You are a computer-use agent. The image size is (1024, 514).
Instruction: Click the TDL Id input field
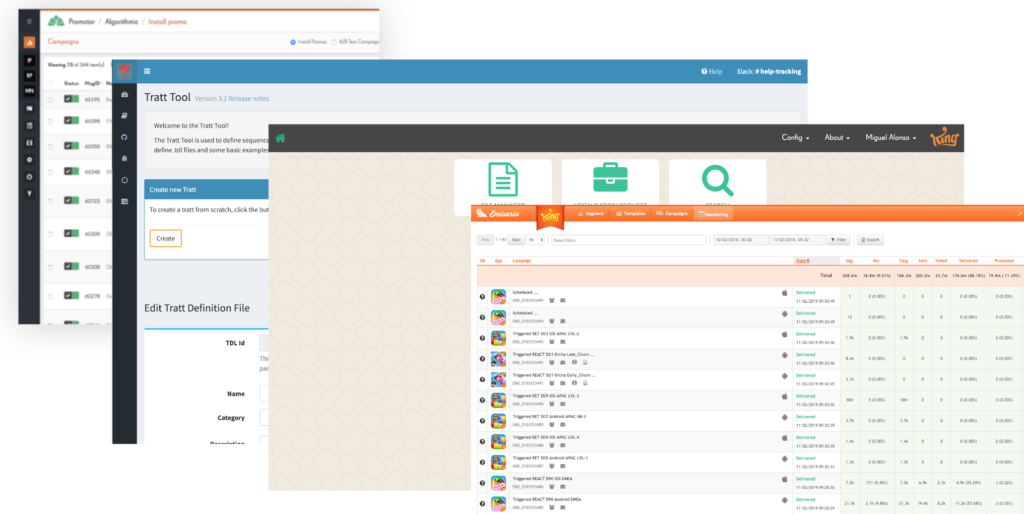(x=263, y=343)
